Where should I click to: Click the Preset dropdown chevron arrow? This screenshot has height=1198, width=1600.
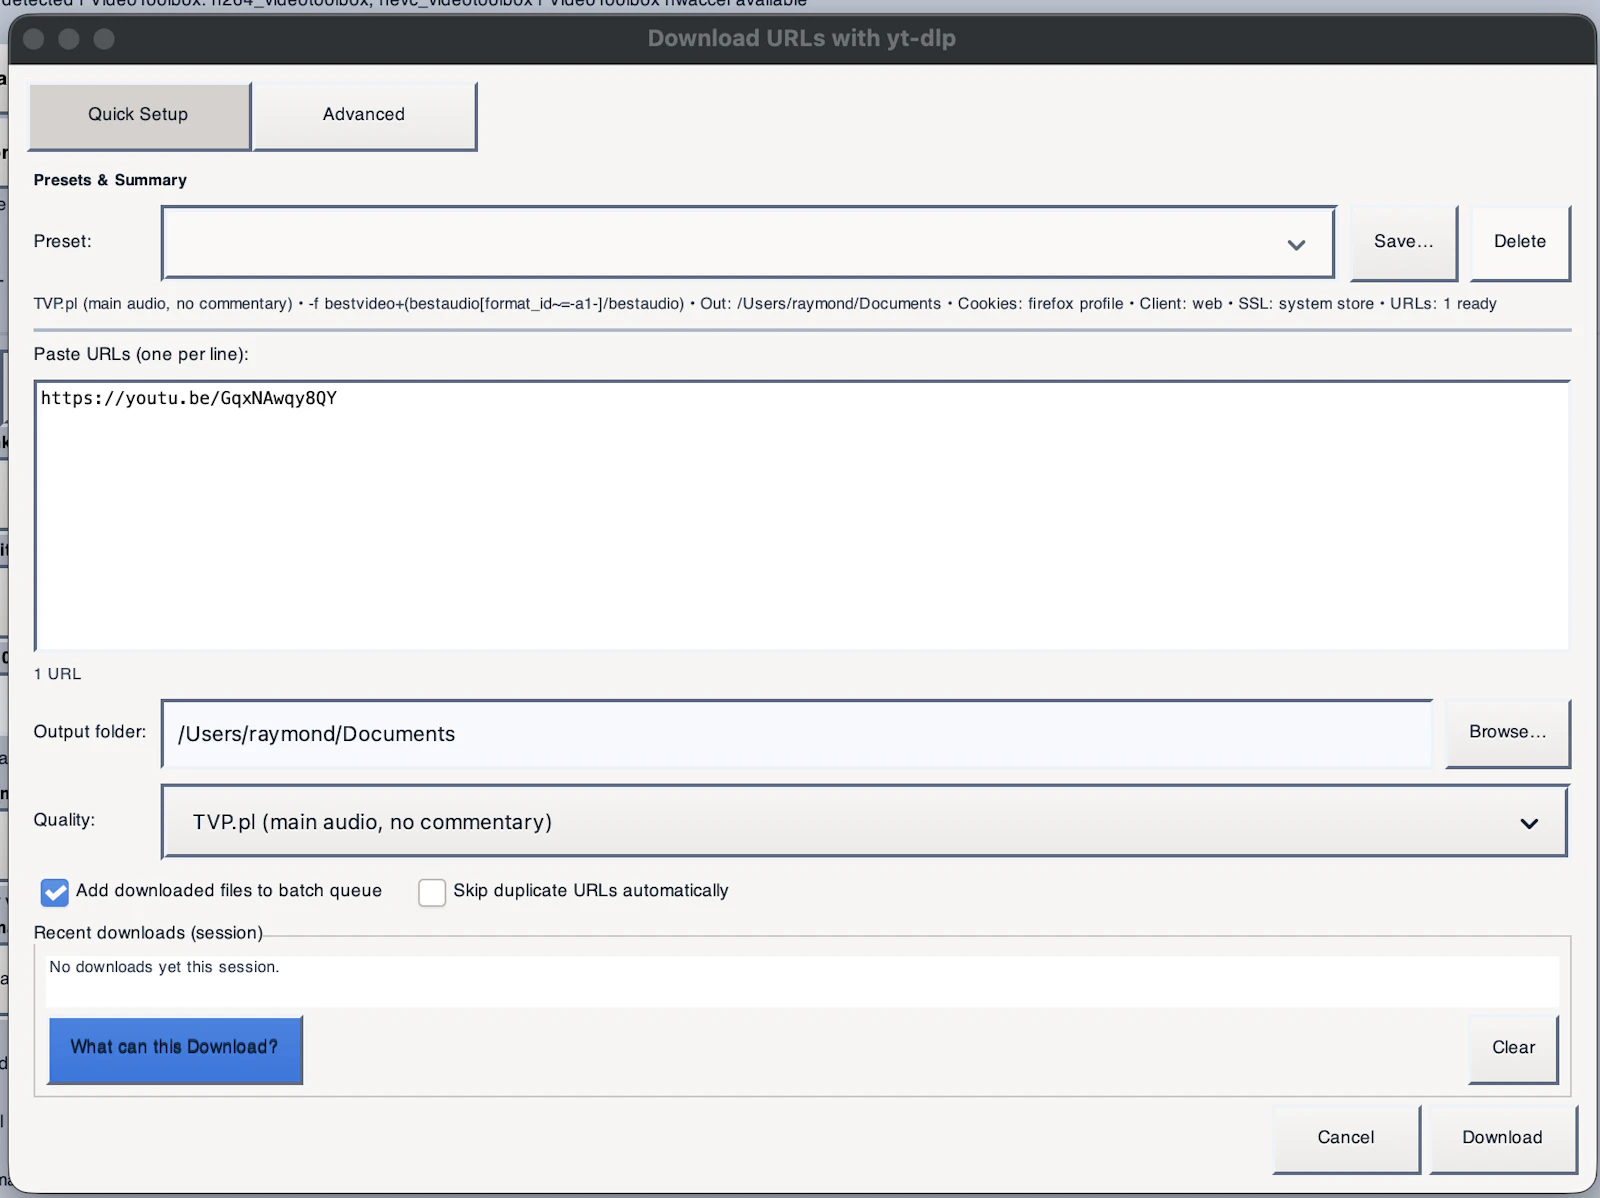[x=1296, y=245]
